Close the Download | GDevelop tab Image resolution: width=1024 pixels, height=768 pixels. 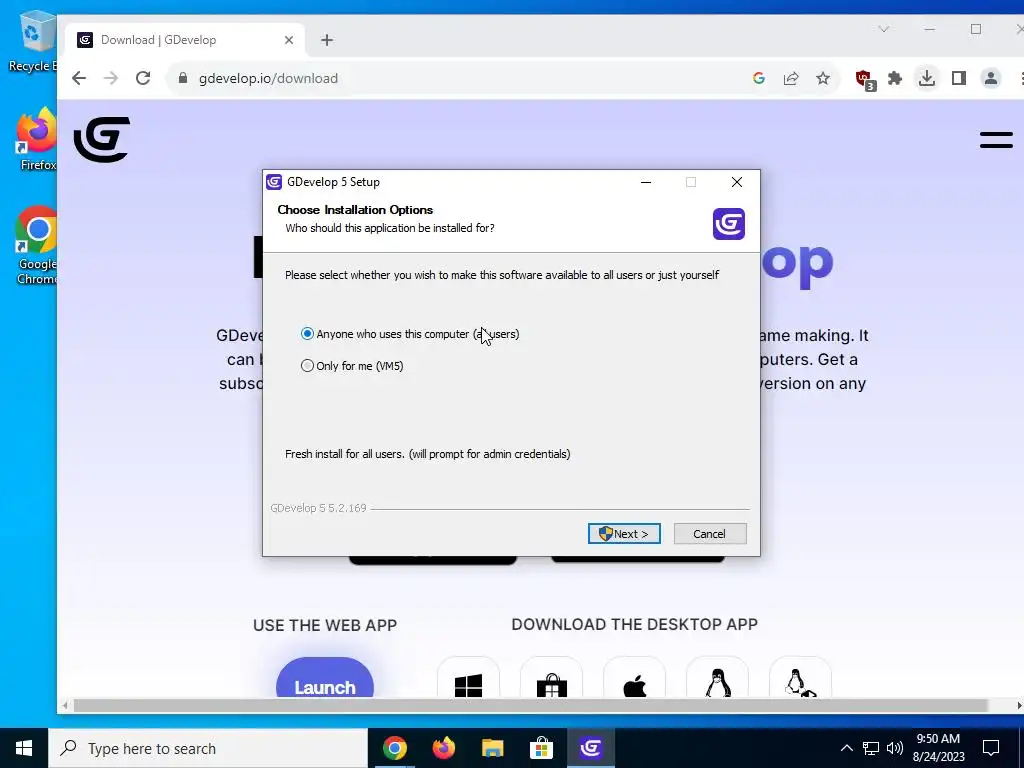pyautogui.click(x=289, y=40)
